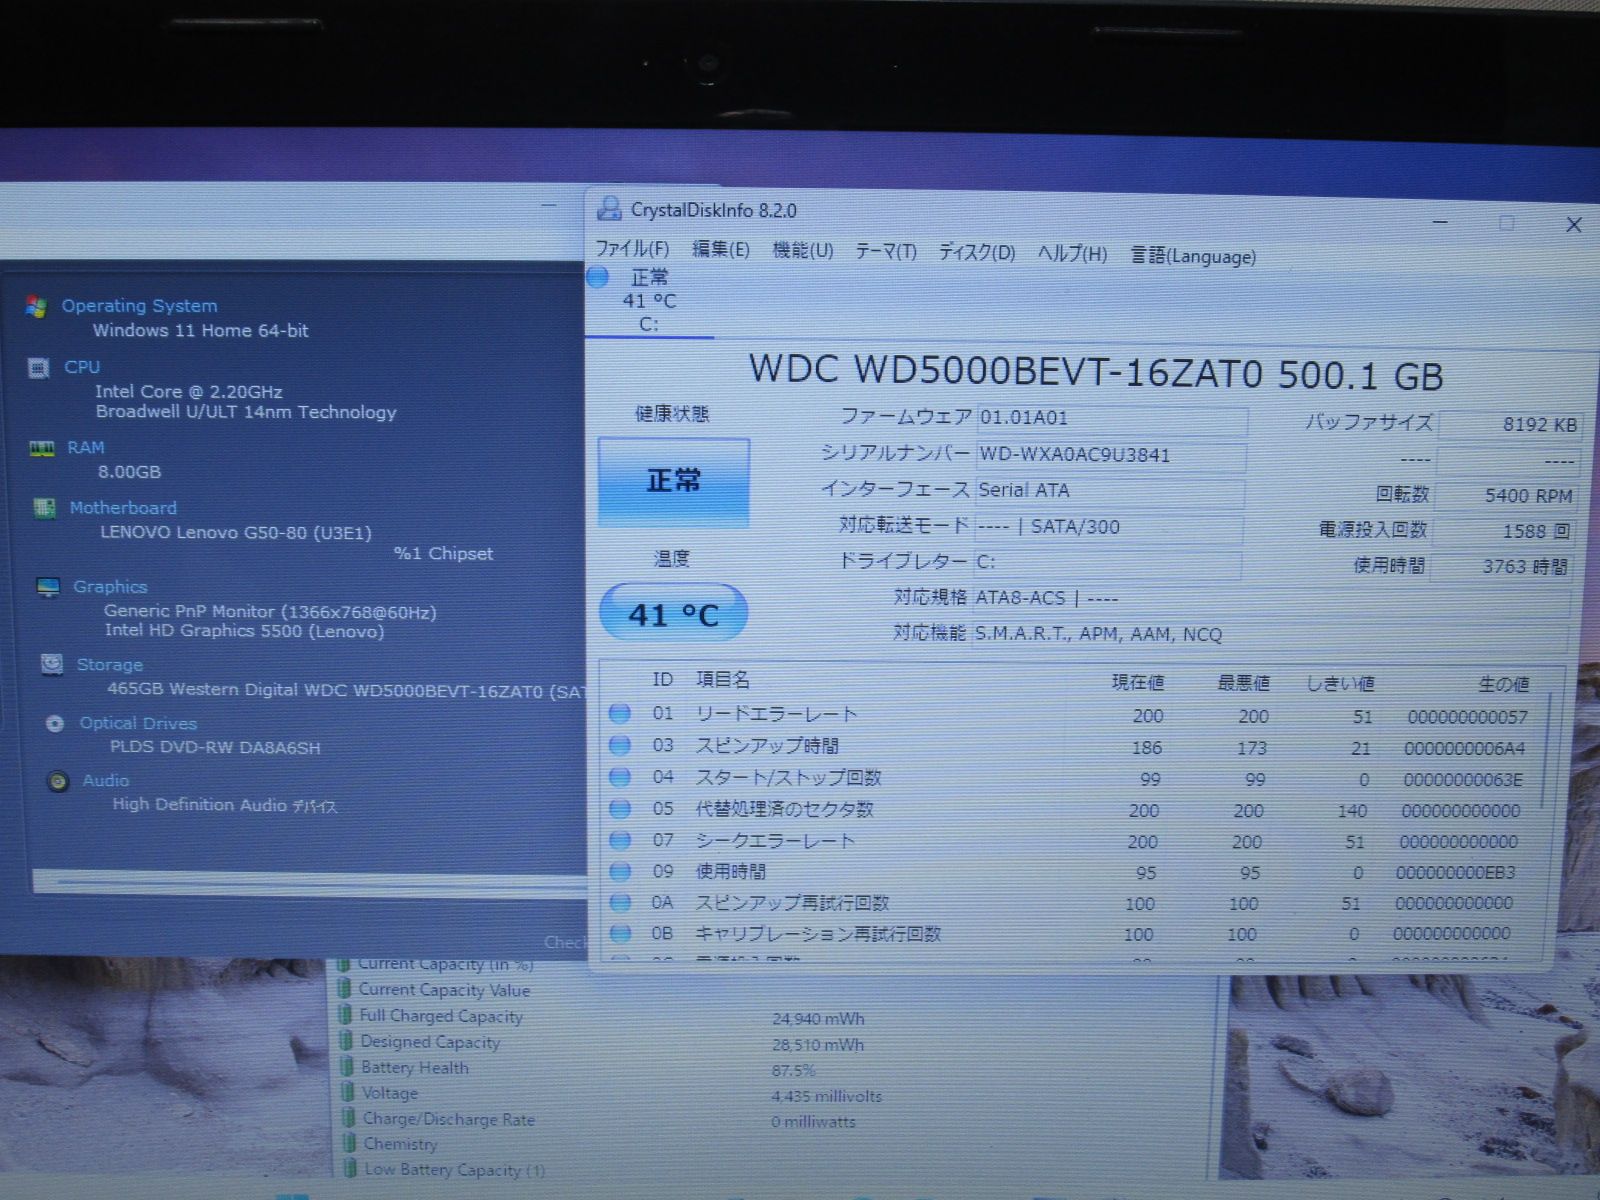Click the CrystalDiskInfo title bar icon

pos(608,208)
